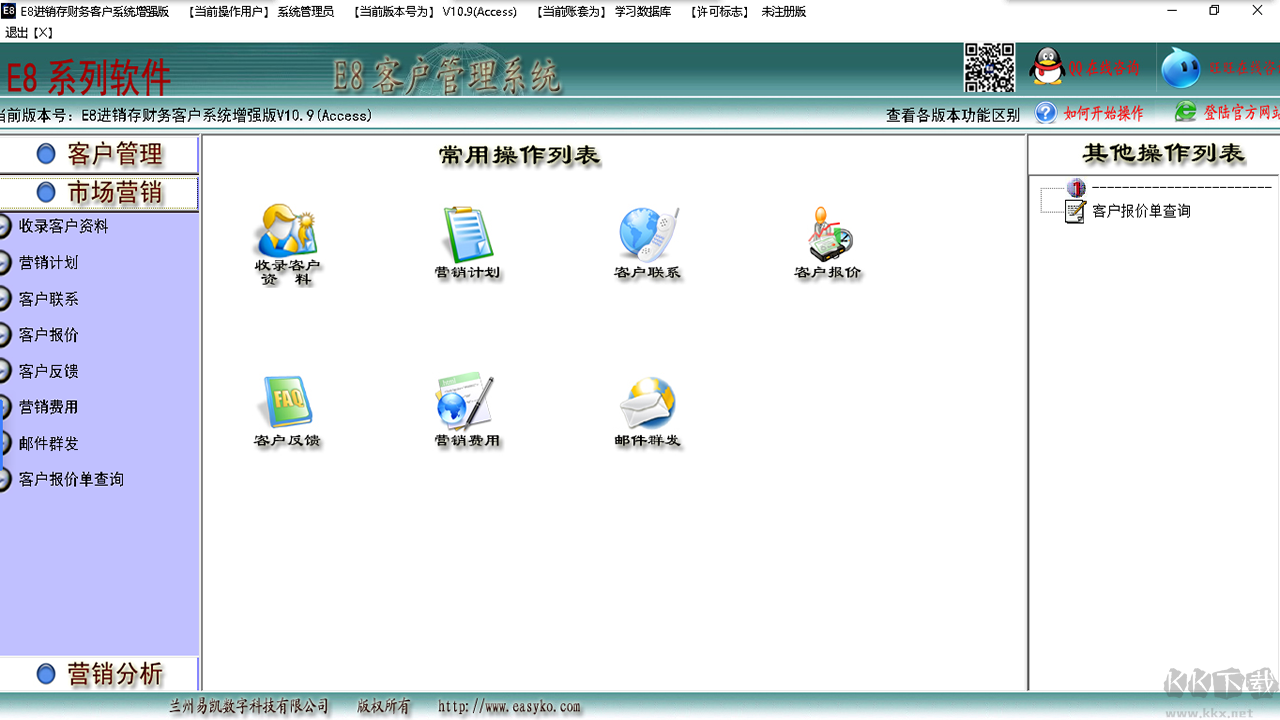1280x720 pixels.
Task: Click the 登陆官方网站 link text
Action: 1241,113
